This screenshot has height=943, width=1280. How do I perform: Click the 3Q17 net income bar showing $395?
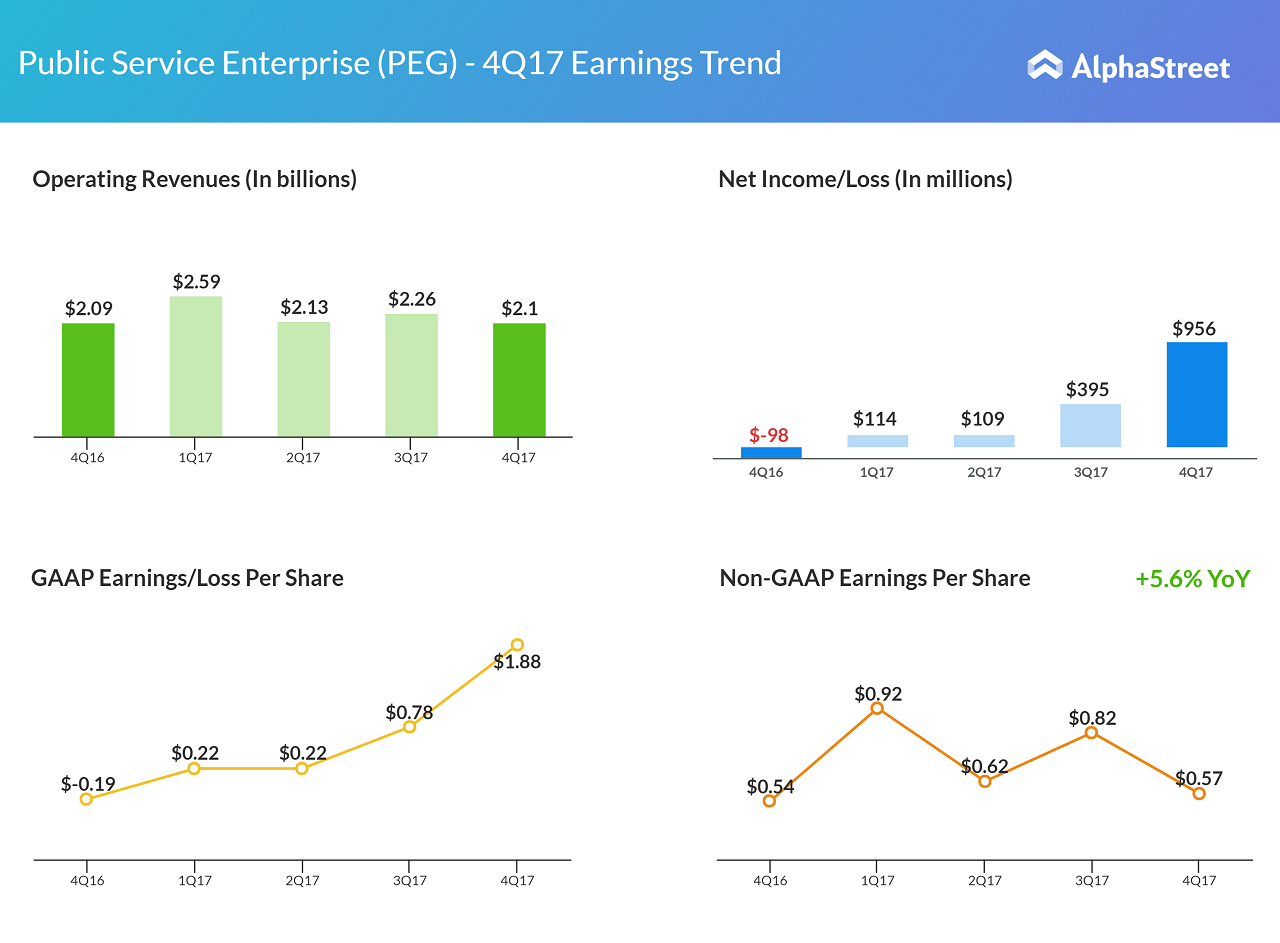pos(1090,425)
